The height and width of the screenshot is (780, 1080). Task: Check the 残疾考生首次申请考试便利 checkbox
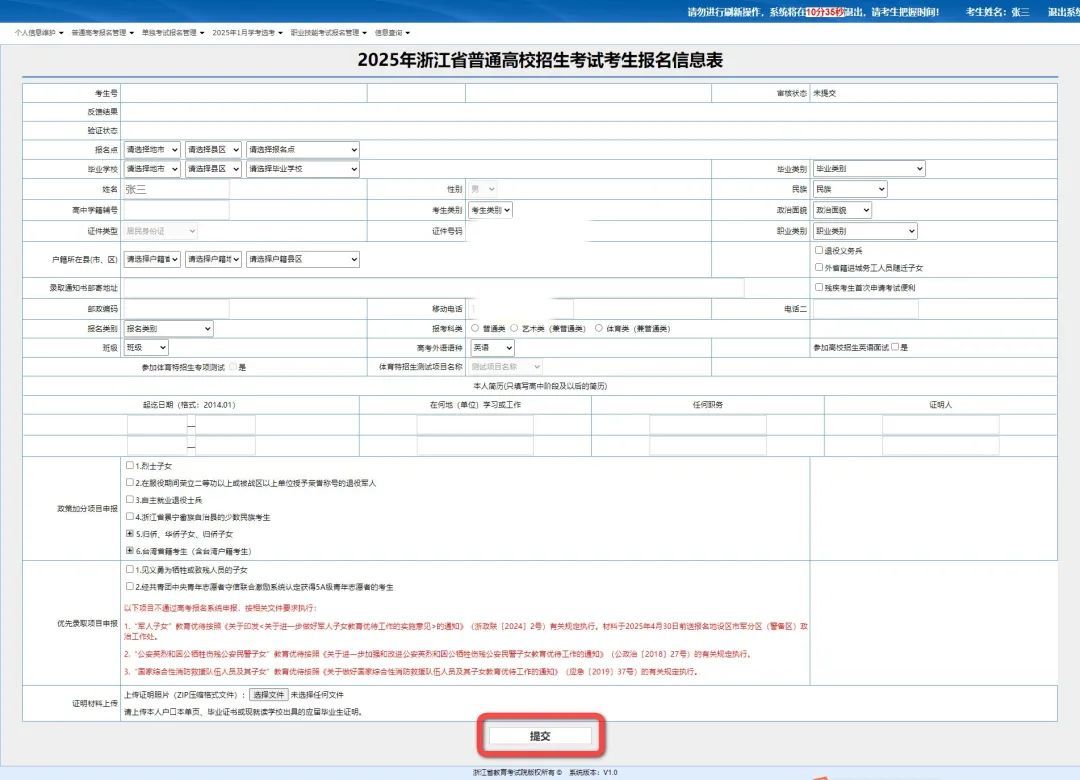click(x=819, y=287)
